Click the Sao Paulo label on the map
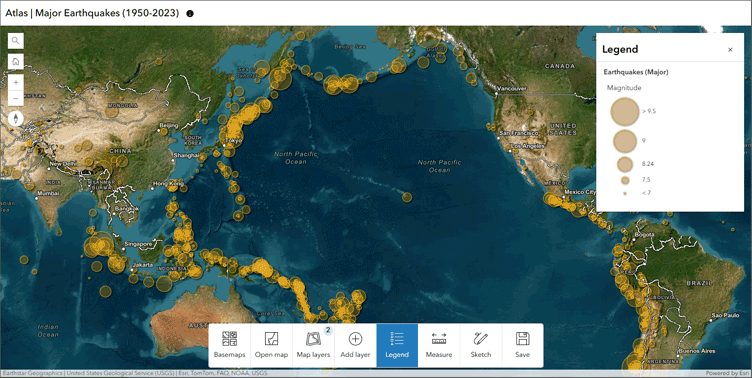This screenshot has width=752, height=378. pos(725,315)
